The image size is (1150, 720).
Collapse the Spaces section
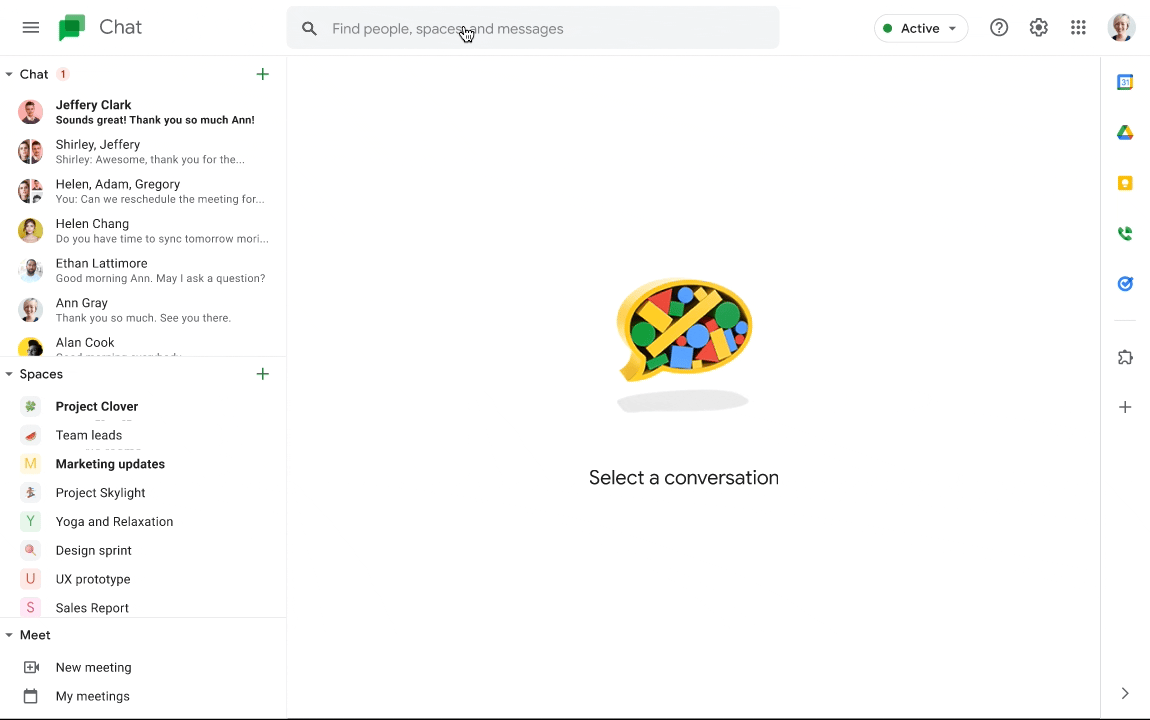tap(9, 374)
